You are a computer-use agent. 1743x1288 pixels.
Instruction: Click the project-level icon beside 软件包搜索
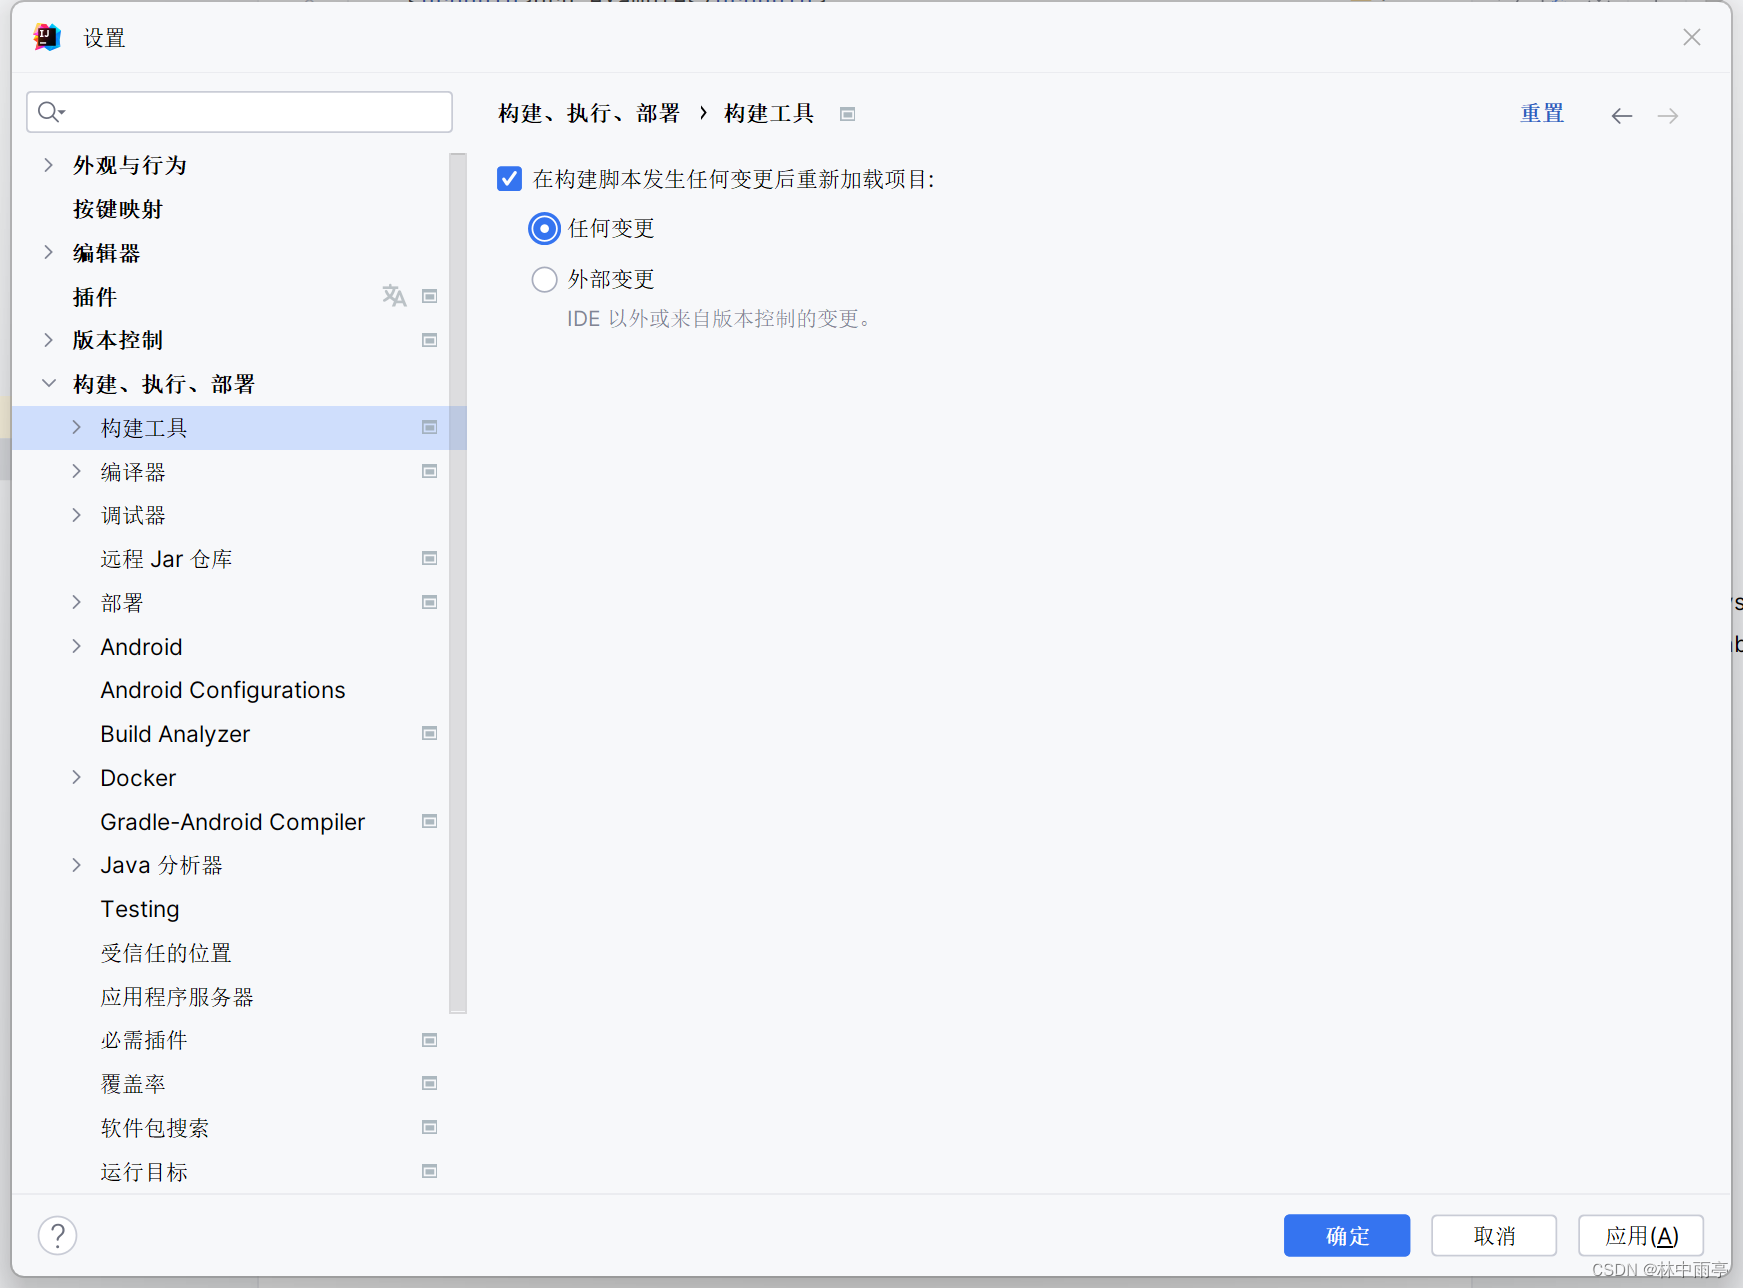pyautogui.click(x=430, y=1127)
